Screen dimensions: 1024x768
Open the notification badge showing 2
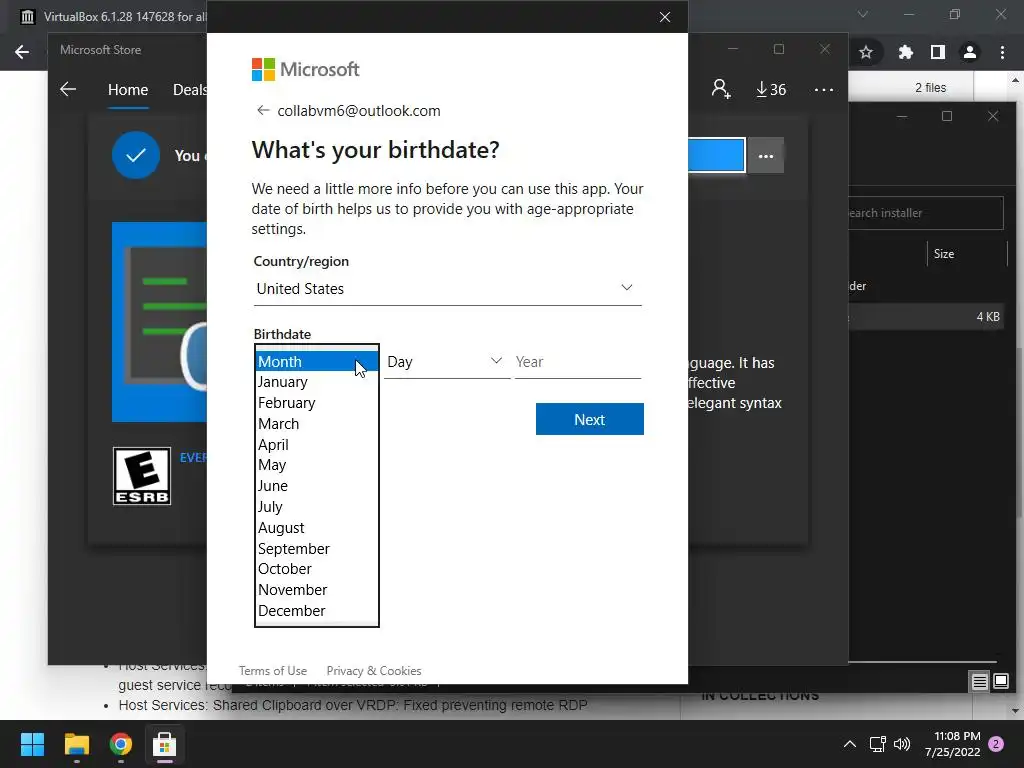tap(996, 744)
